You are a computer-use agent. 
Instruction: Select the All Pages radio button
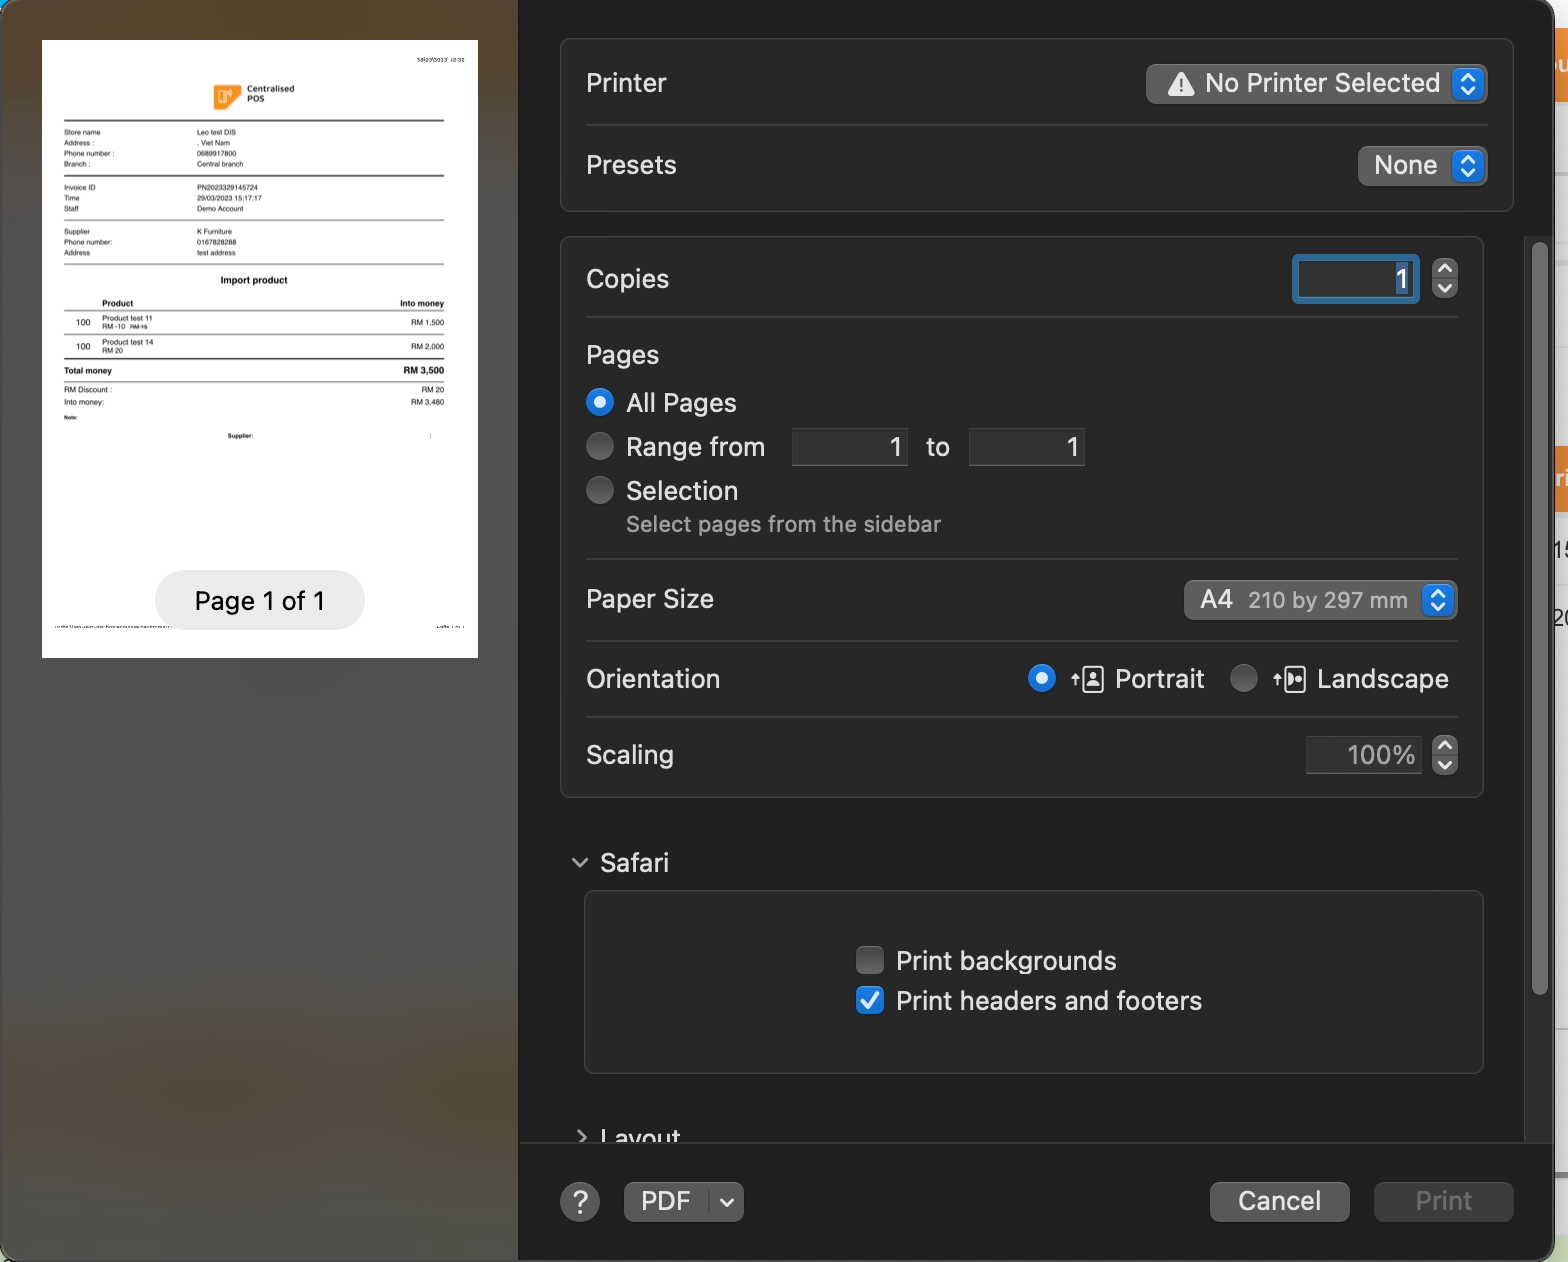[600, 403]
